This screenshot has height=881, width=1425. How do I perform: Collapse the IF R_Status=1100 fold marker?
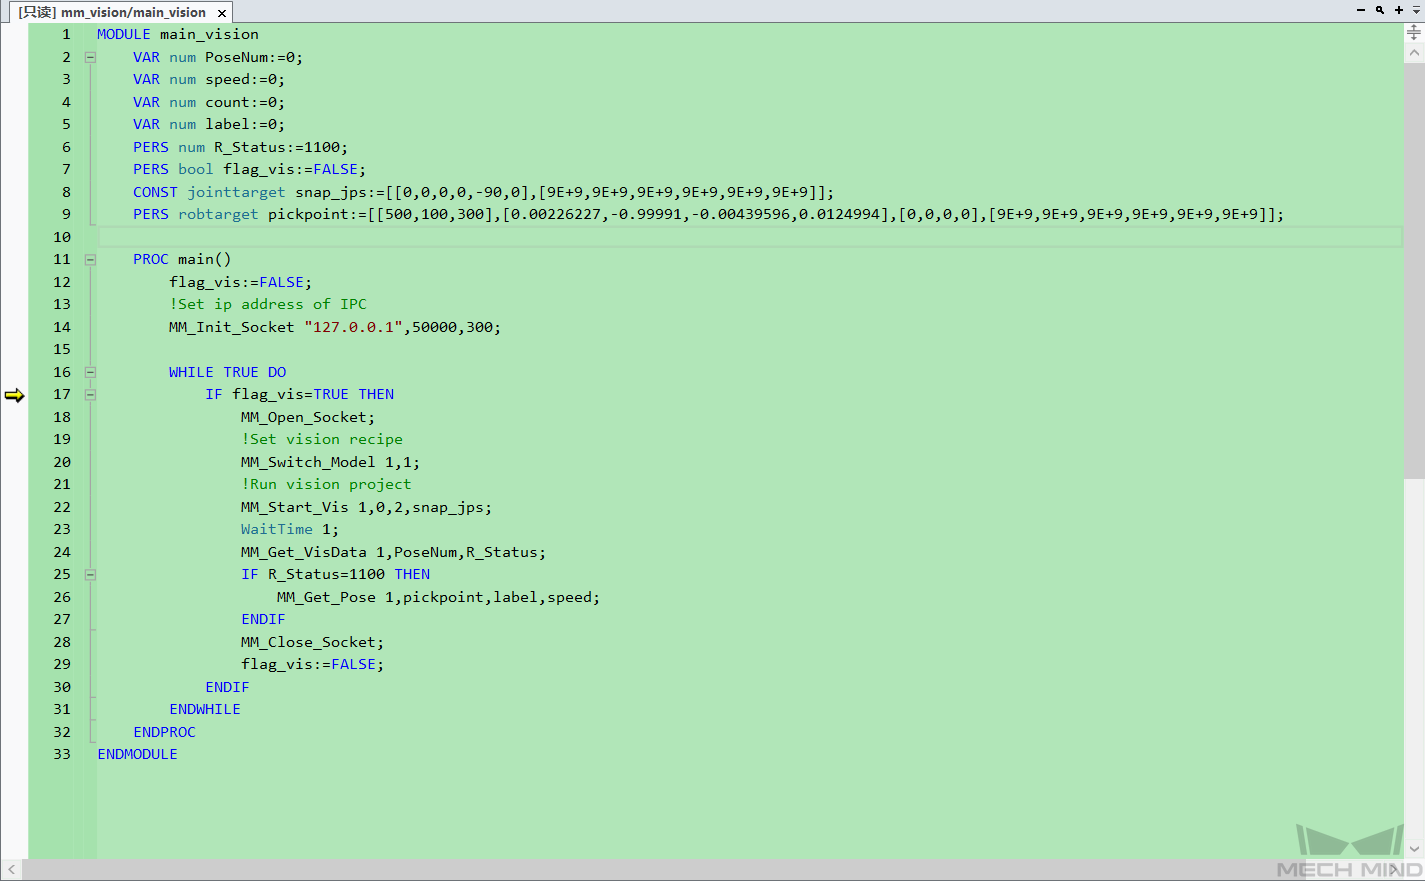[x=90, y=574]
